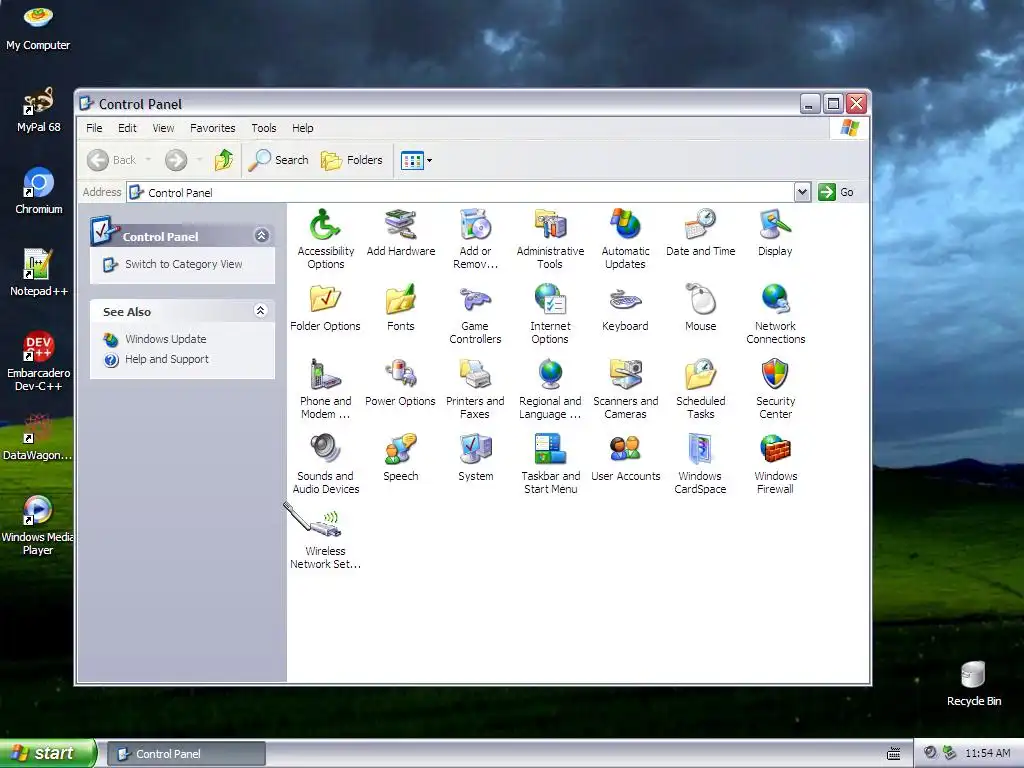Select the My Computer desktop icon

38,29
